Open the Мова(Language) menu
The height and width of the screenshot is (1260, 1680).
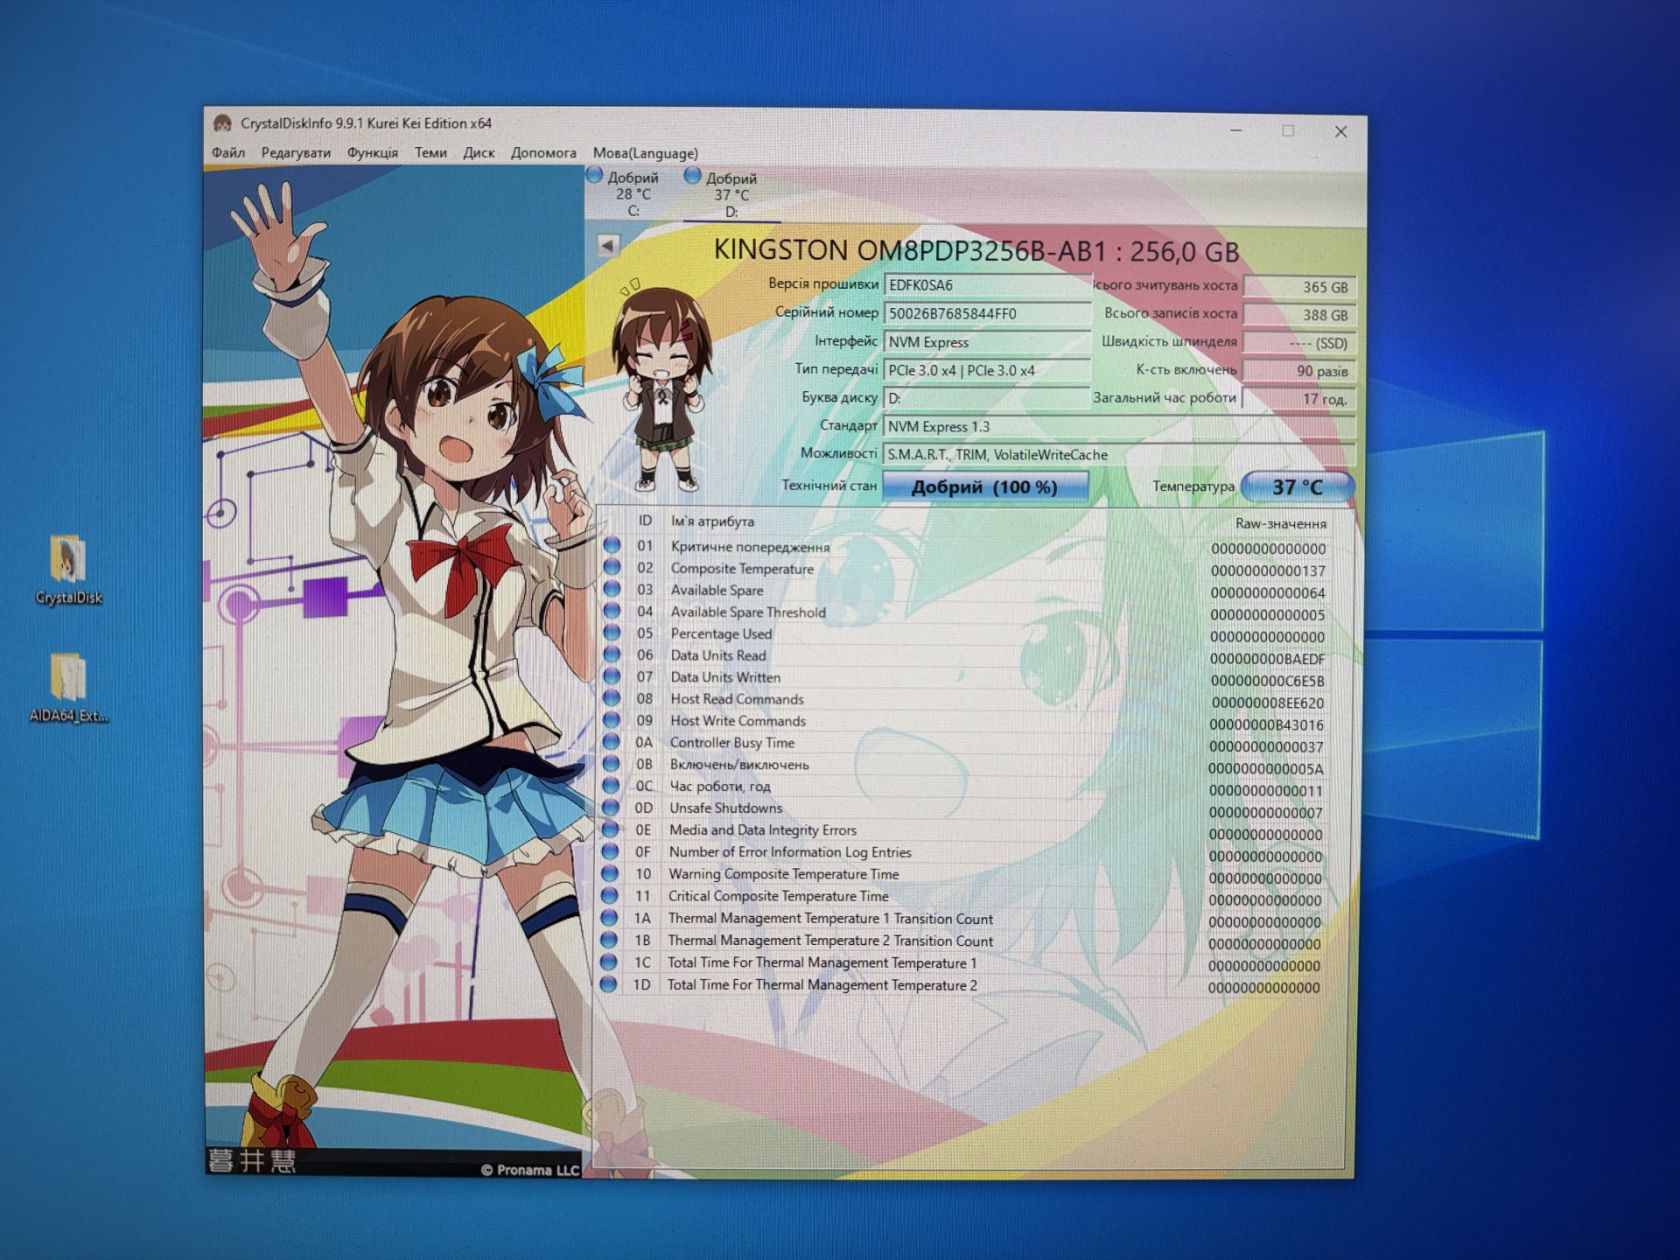pos(645,153)
